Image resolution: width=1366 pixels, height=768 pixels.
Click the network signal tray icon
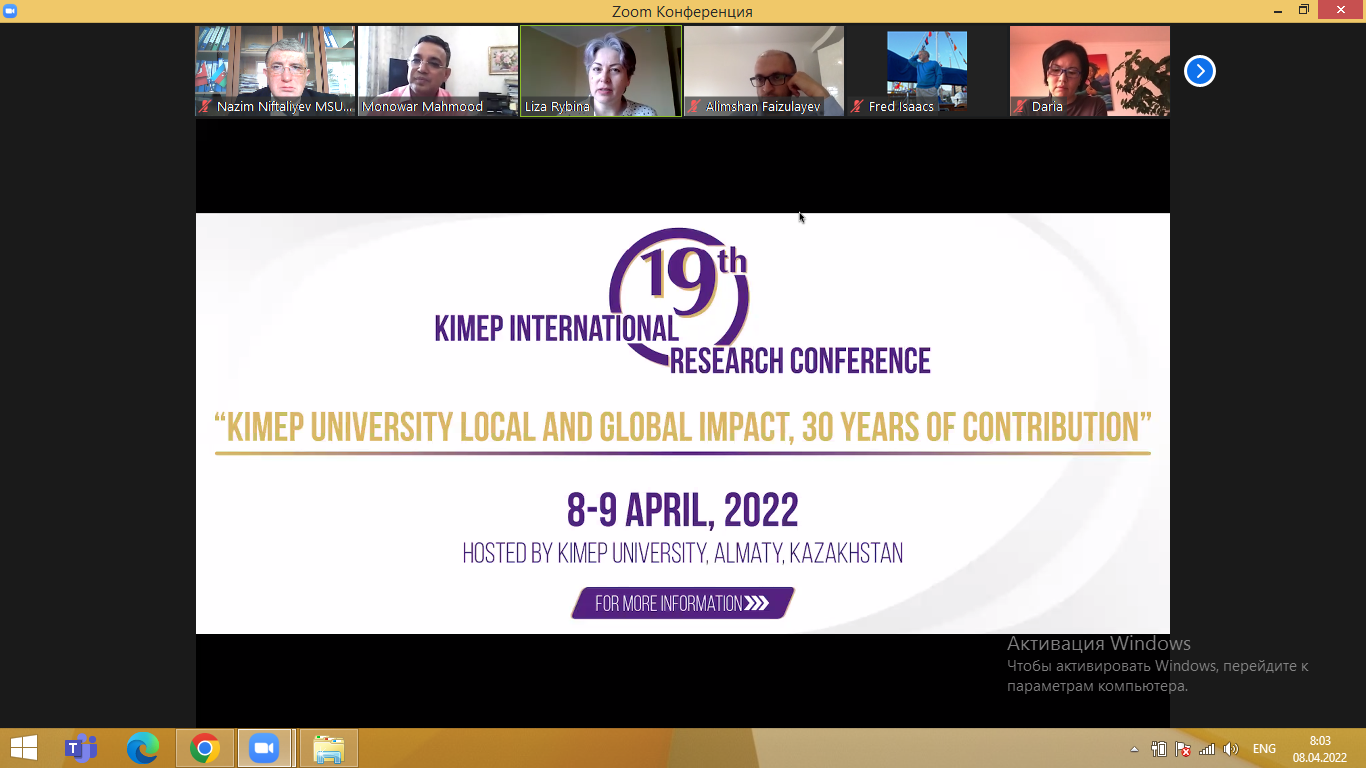coord(1207,749)
